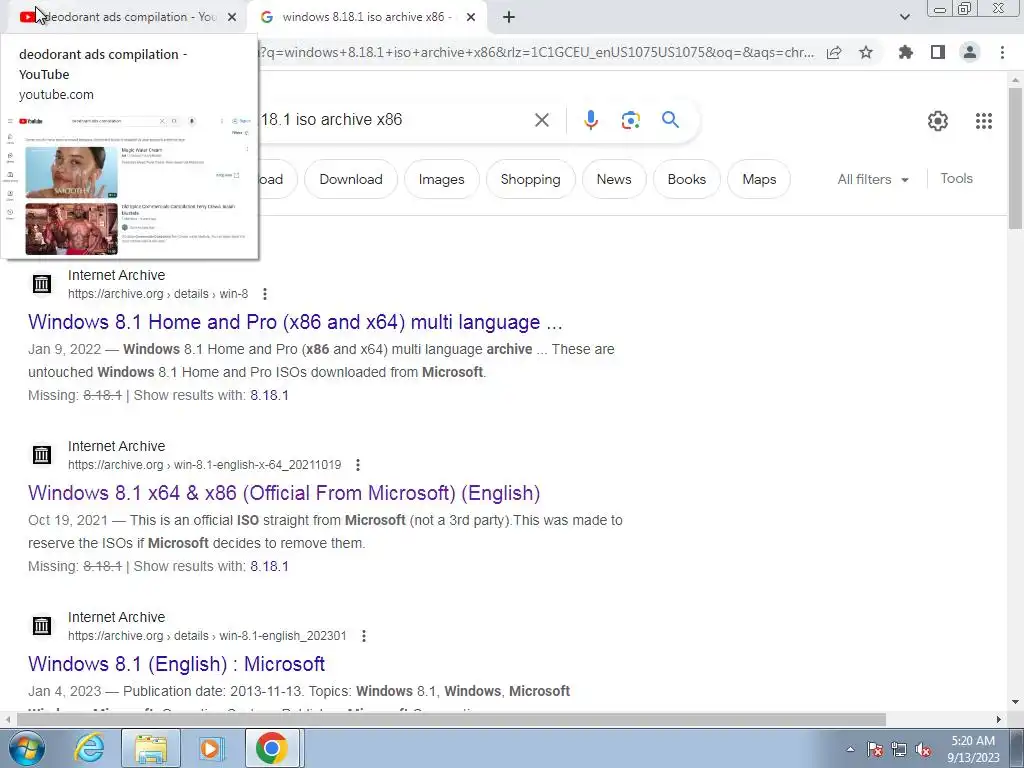Screen dimensions: 1024x768
Task: Show results with 8.18.1 under first result
Action: [269, 395]
